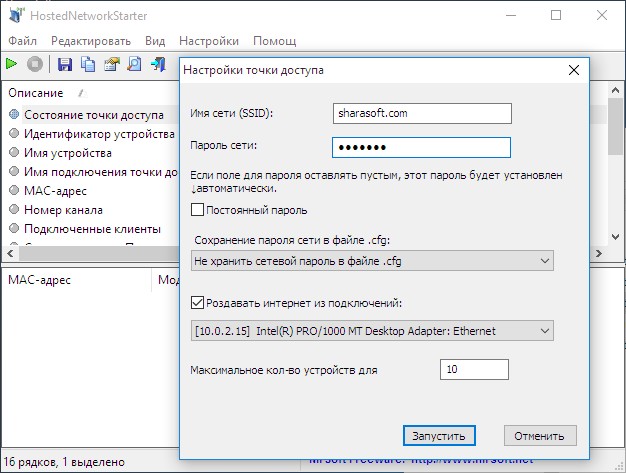
Task: Click the green Start hosted network icon
Action: coord(12,63)
